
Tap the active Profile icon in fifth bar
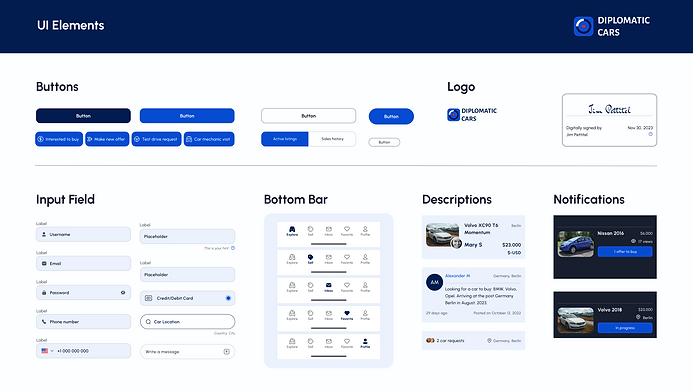coord(365,341)
